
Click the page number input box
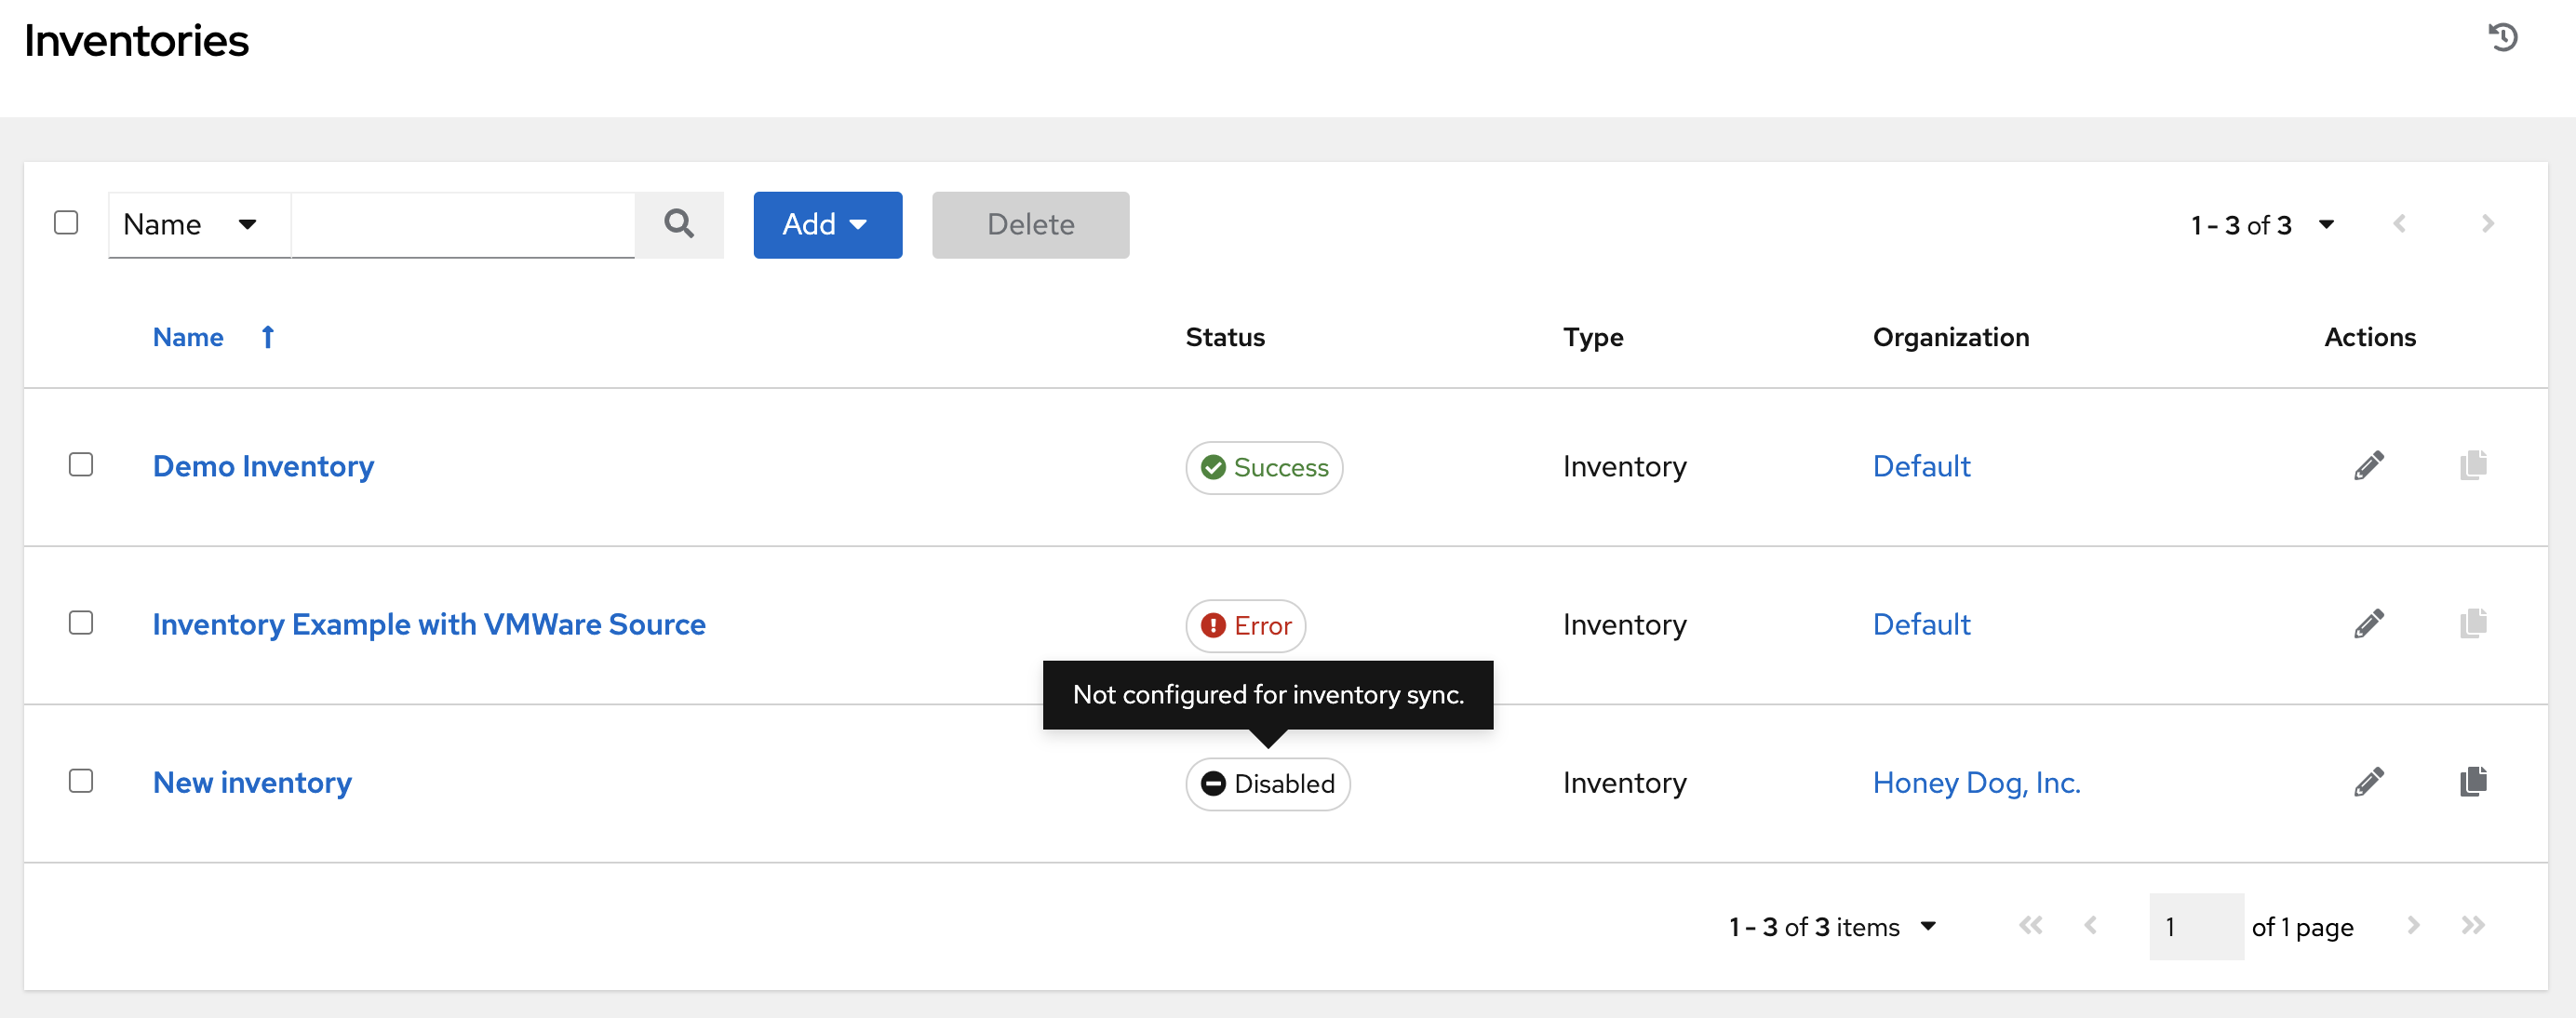2195,927
